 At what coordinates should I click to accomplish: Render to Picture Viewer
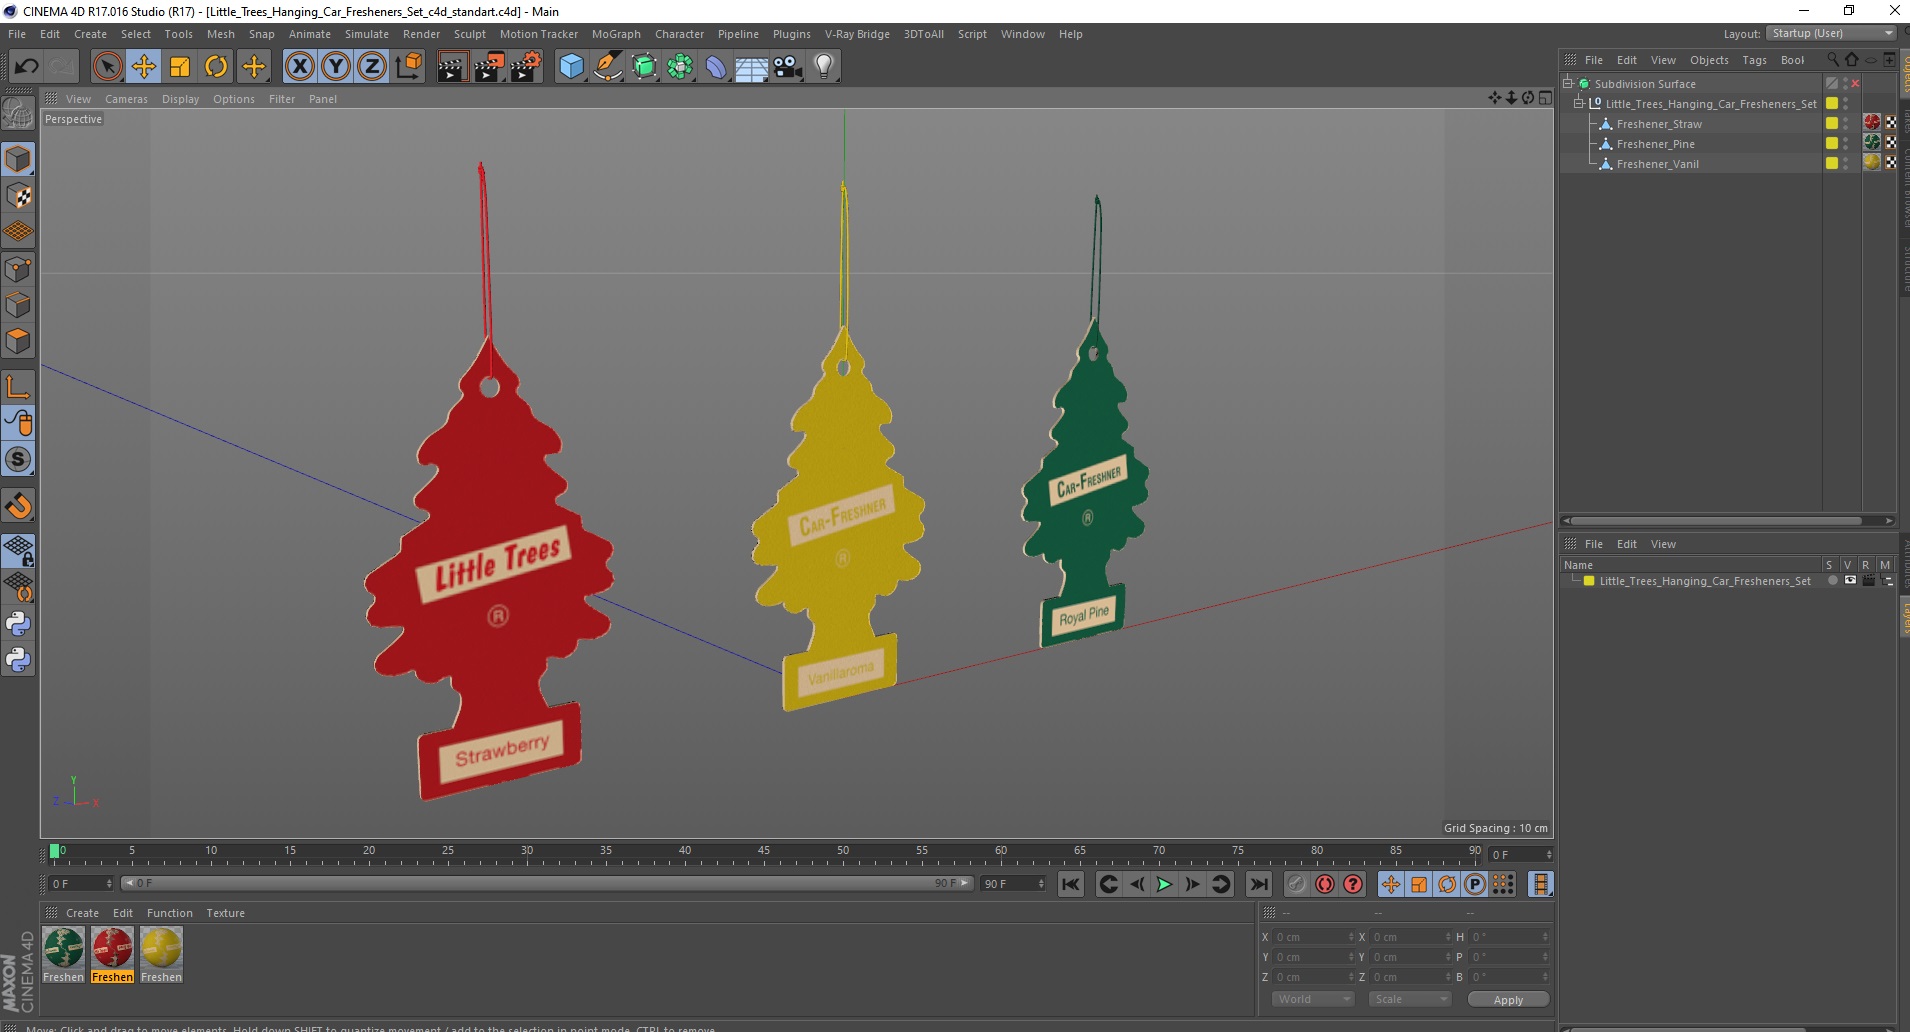[489, 67]
